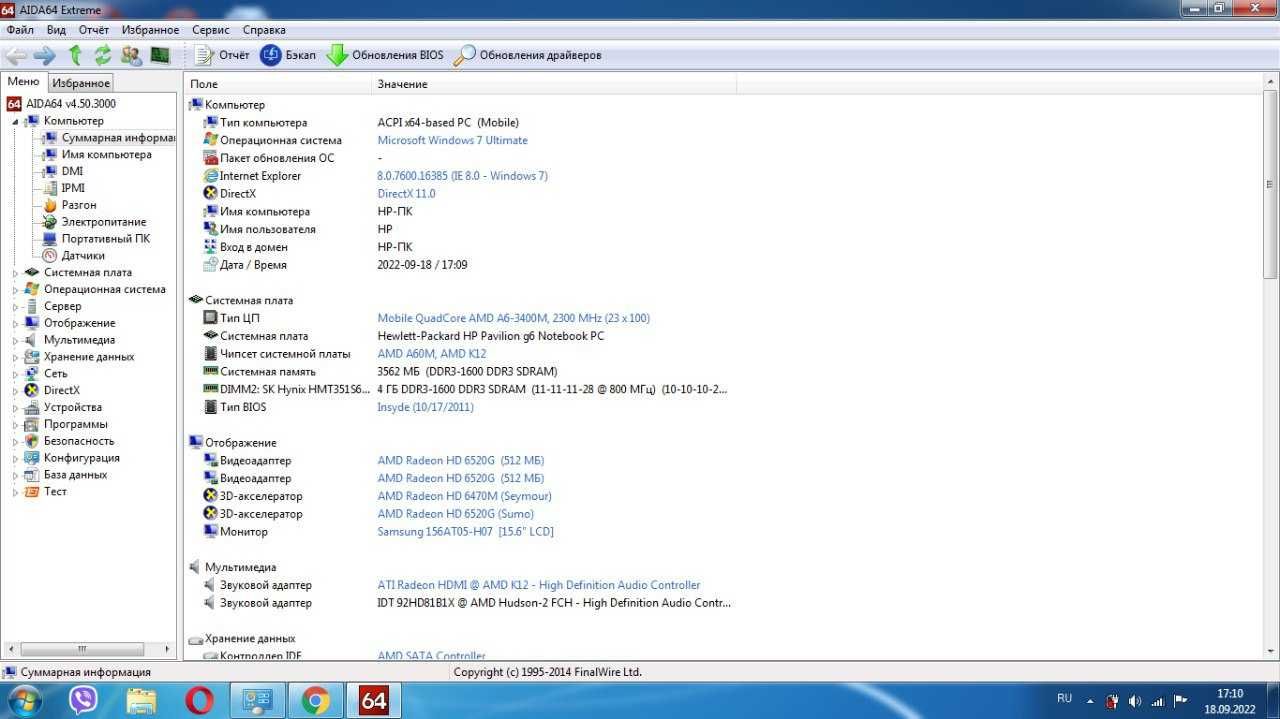Open Обновления BIOS in the toolbar
Image resolution: width=1280 pixels, height=719 pixels.
click(385, 55)
